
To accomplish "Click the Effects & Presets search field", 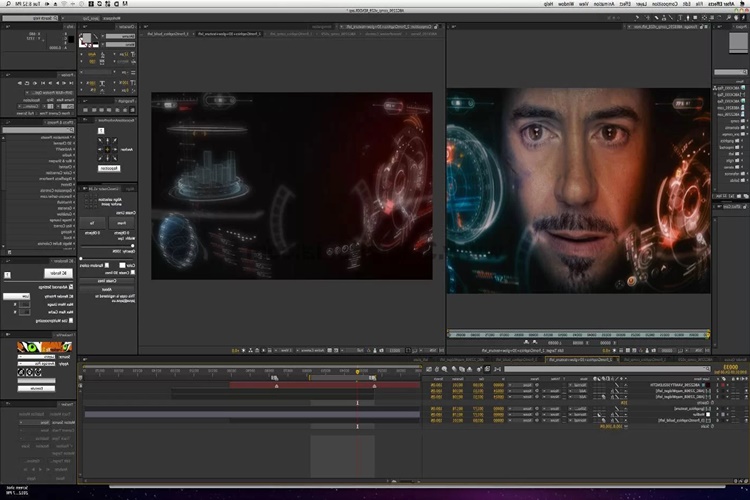I will click(x=38, y=130).
